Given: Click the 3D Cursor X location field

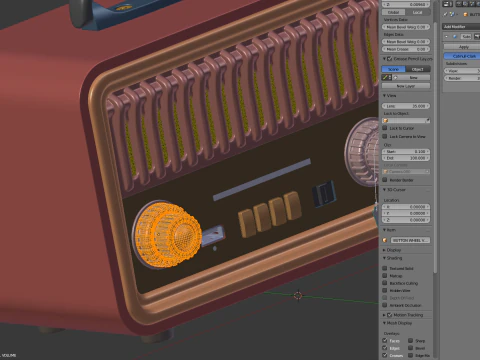Looking at the screenshot, I should point(406,207).
